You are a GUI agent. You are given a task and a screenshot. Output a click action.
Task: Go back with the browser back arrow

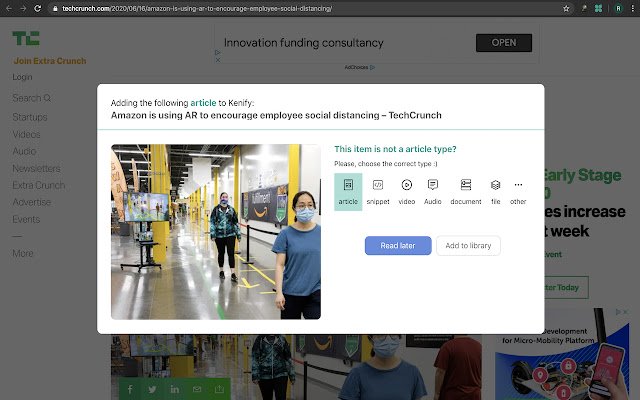tap(9, 8)
